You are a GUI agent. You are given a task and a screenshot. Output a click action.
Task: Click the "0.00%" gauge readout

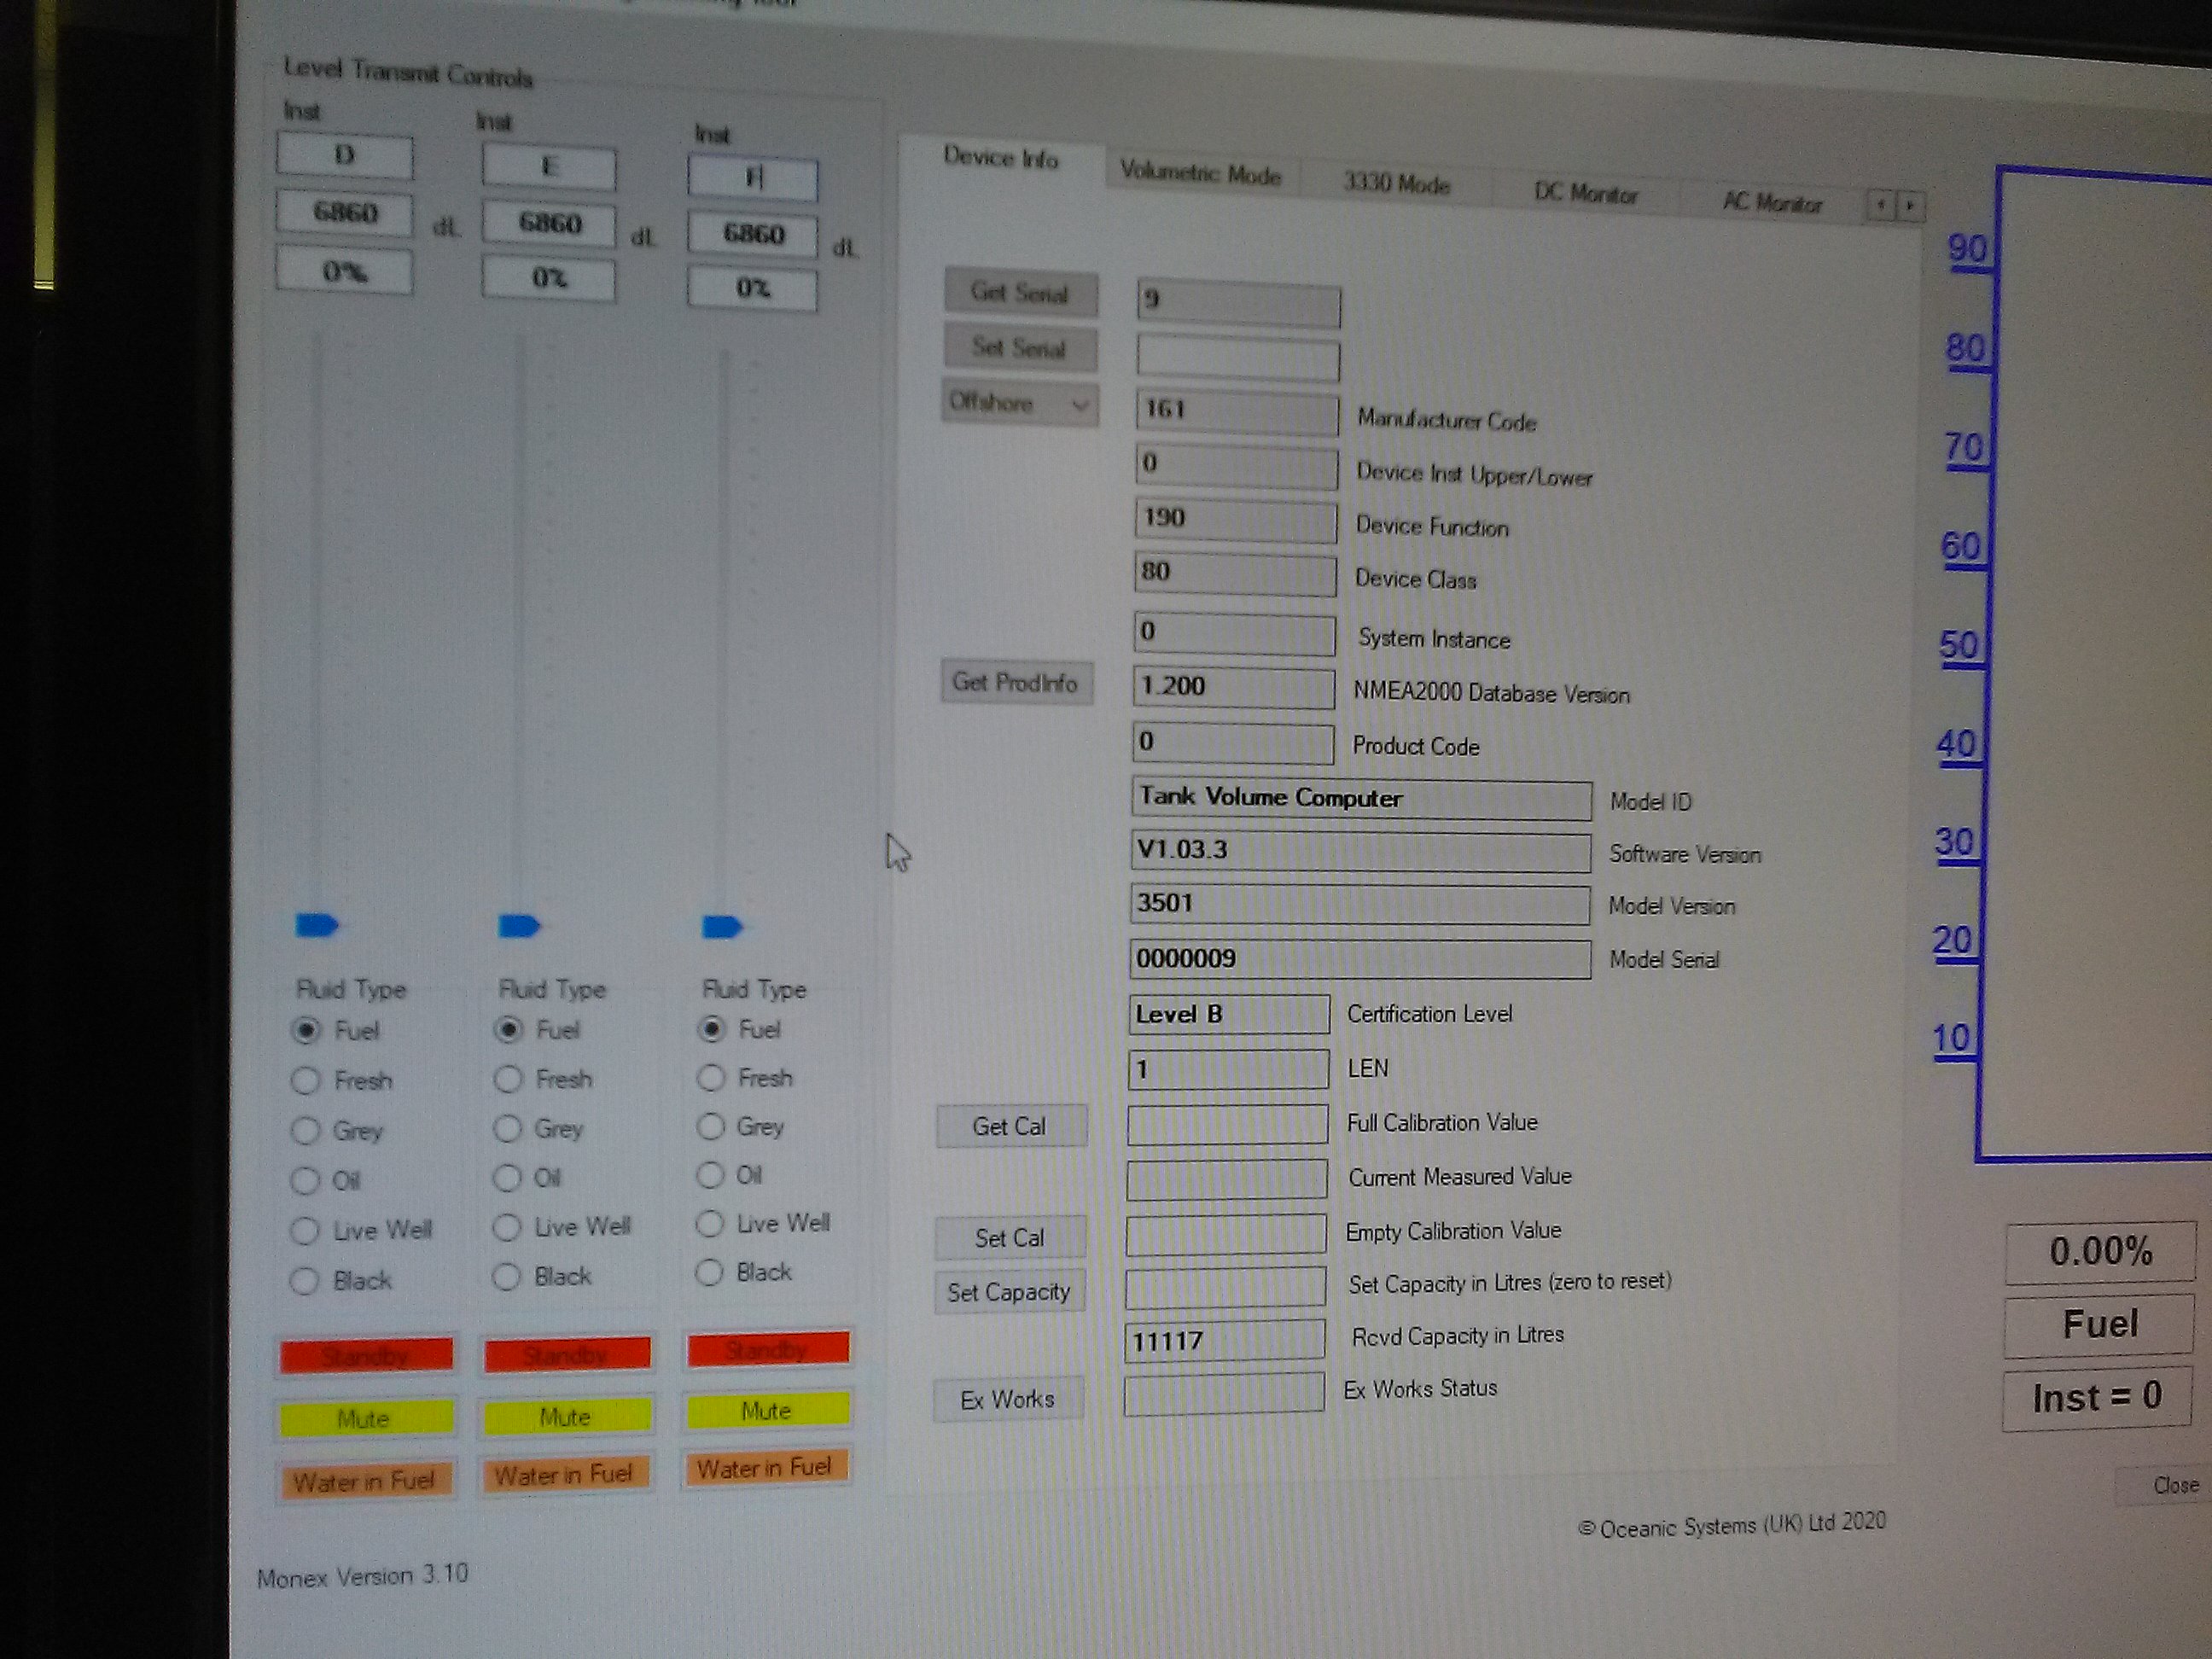2101,1251
